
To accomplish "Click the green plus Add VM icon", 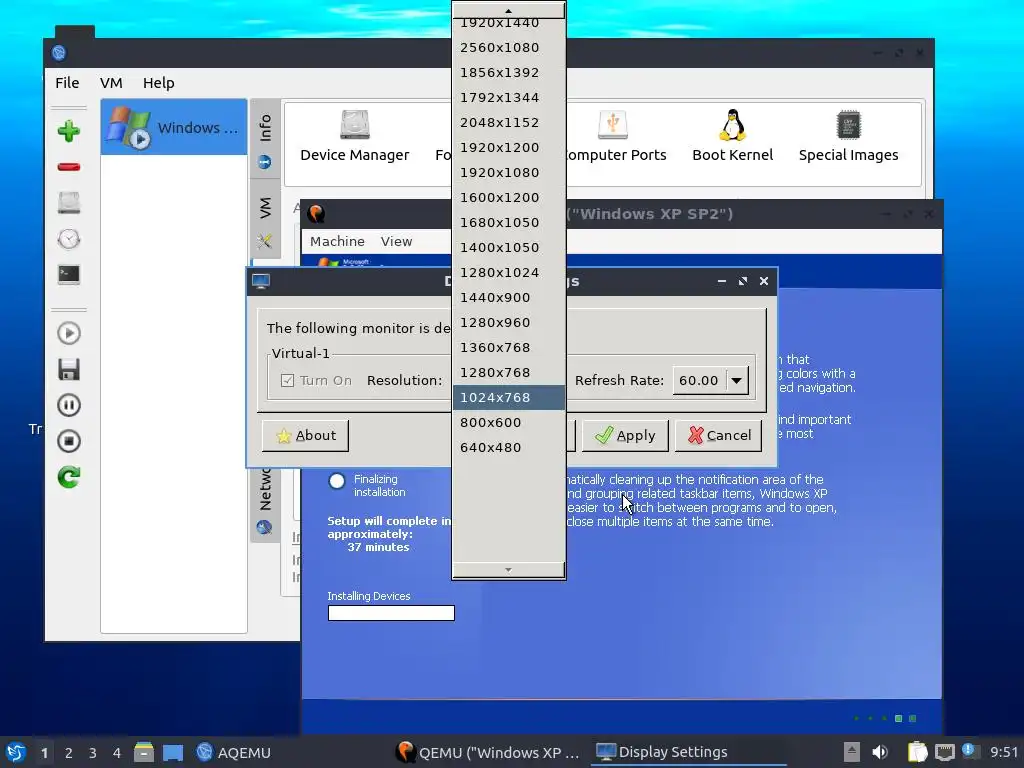I will point(69,131).
